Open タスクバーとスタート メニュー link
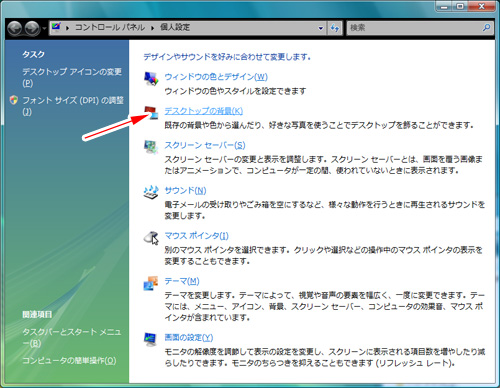Image resolution: width=500 pixels, height=388 pixels. coord(72,337)
